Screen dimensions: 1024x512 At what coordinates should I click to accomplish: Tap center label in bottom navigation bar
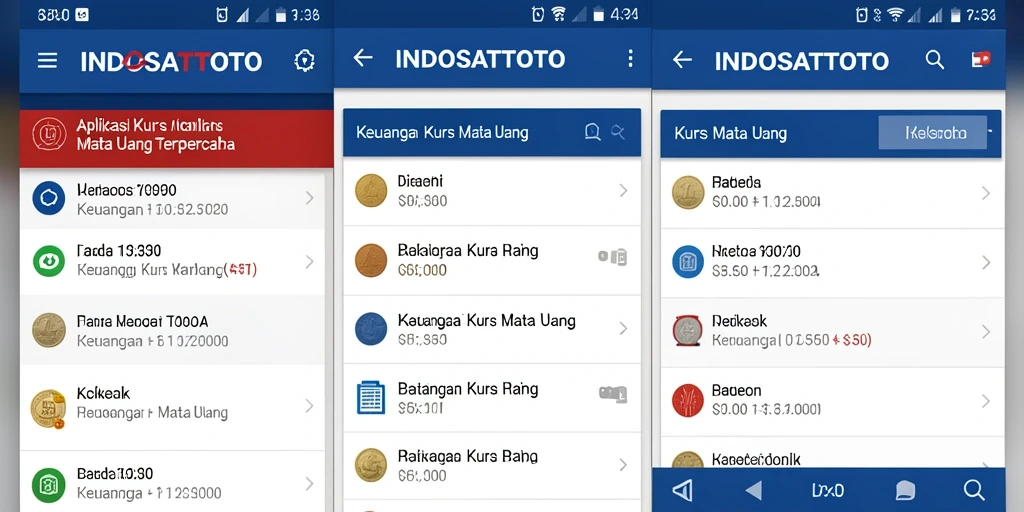[827, 490]
